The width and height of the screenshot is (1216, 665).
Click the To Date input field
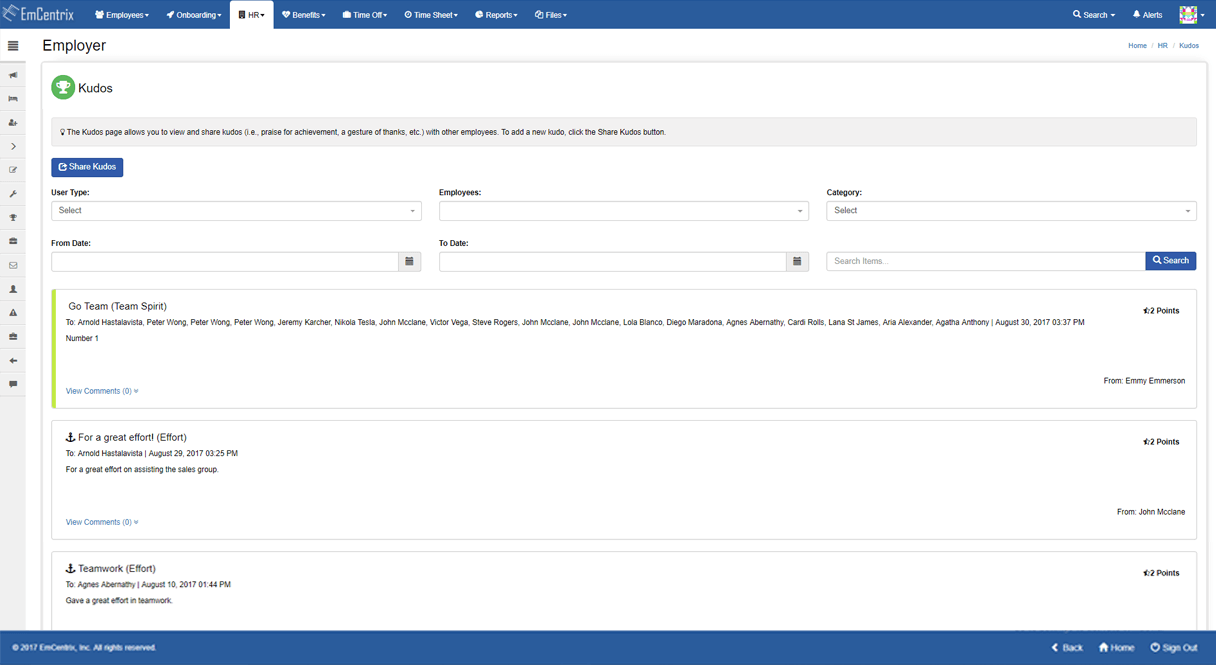point(613,261)
